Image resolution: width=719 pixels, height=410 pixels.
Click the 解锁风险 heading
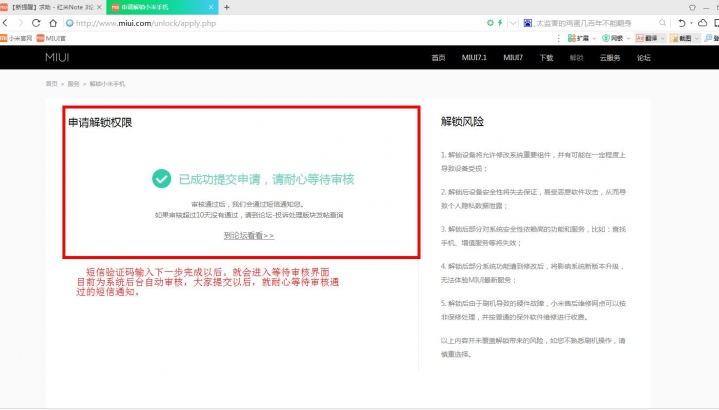462,122
